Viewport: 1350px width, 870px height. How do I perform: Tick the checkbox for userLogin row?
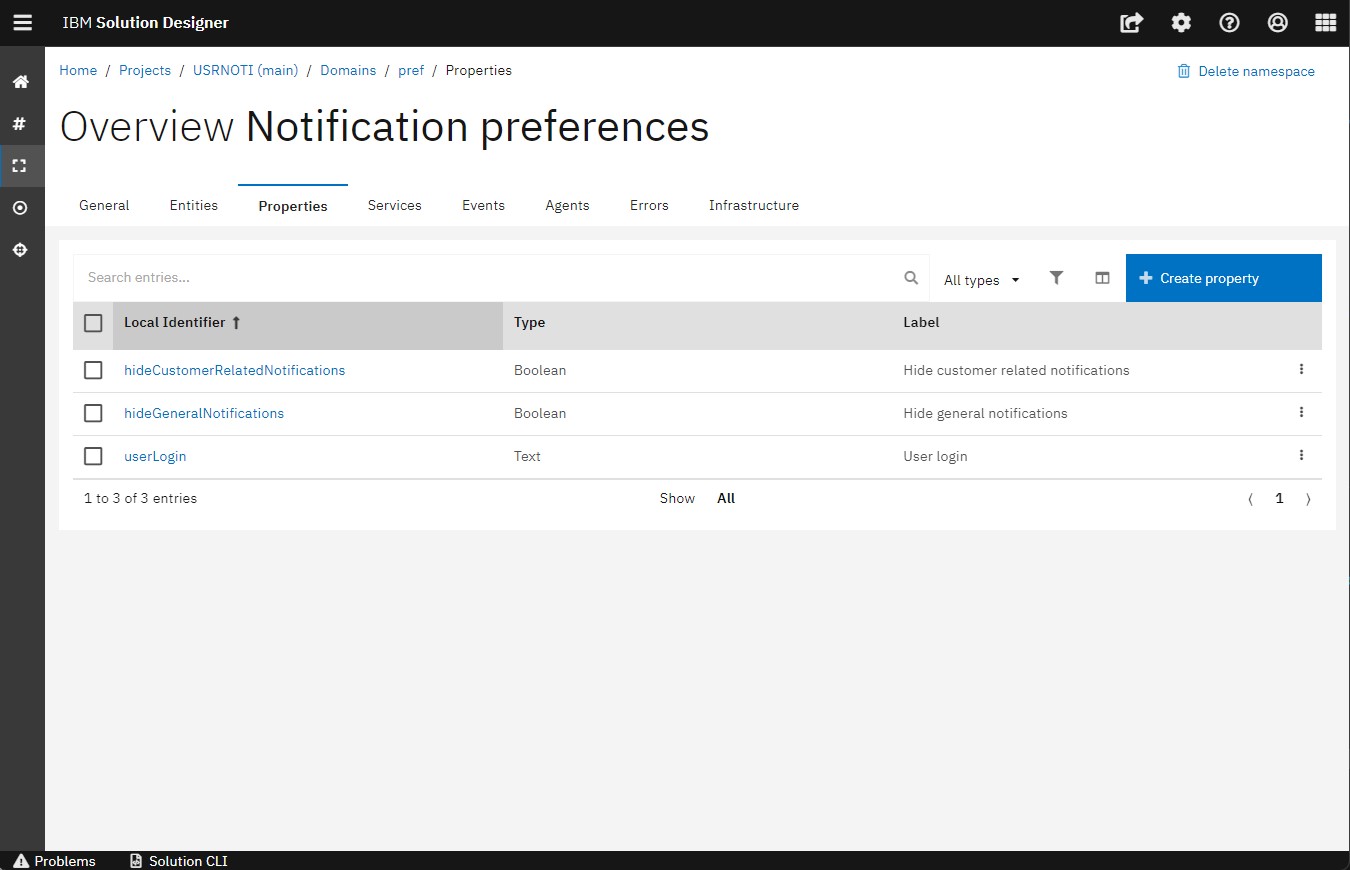(93, 456)
